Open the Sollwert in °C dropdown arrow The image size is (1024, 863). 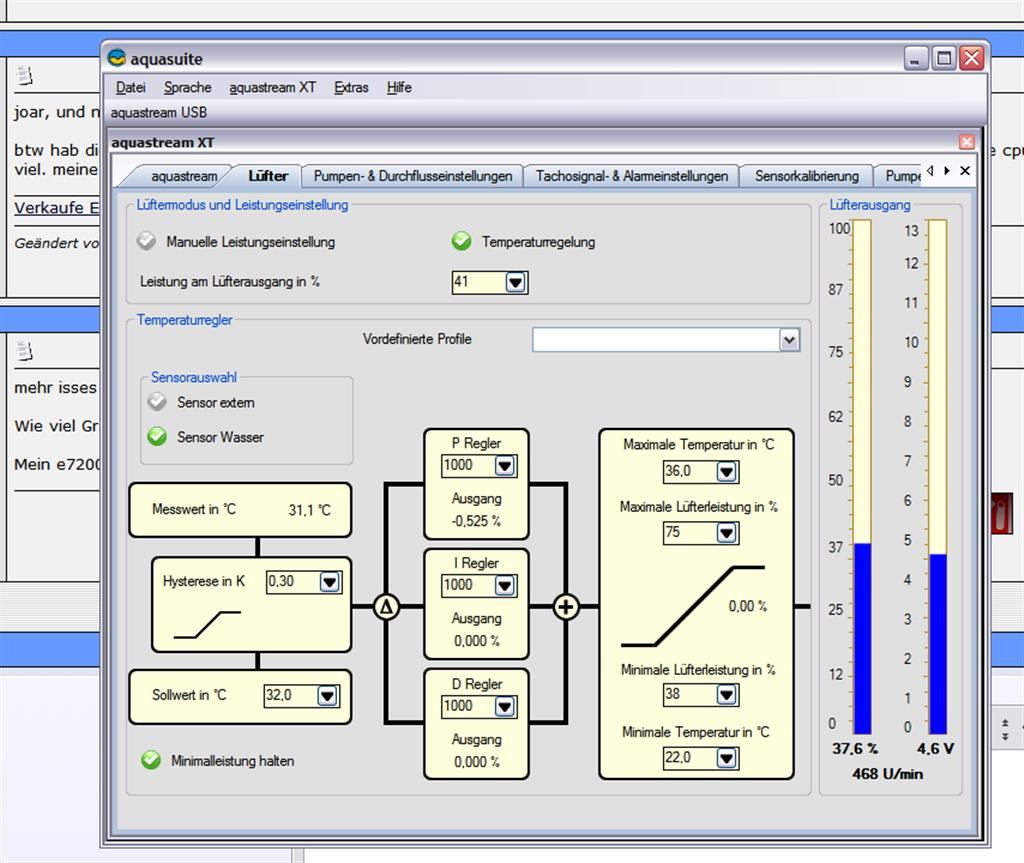tap(327, 696)
